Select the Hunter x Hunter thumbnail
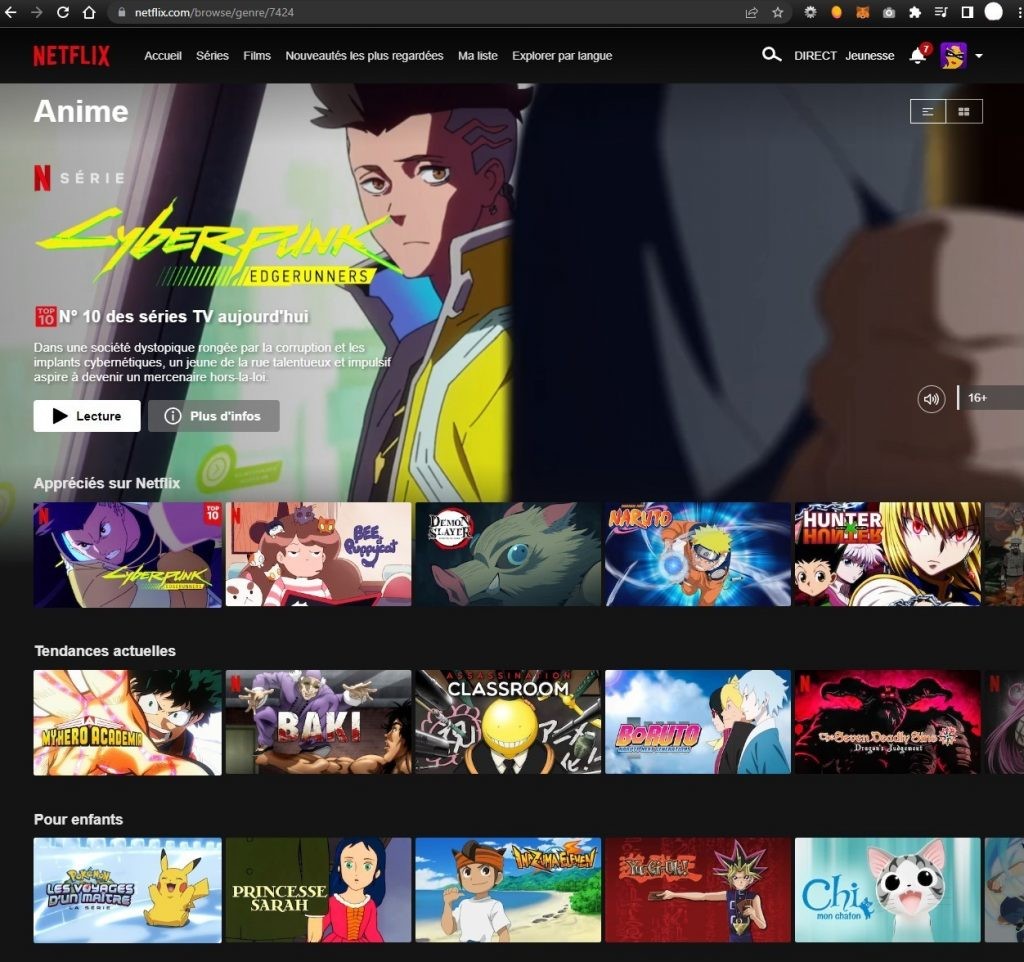The width and height of the screenshot is (1024, 962). tap(888, 554)
